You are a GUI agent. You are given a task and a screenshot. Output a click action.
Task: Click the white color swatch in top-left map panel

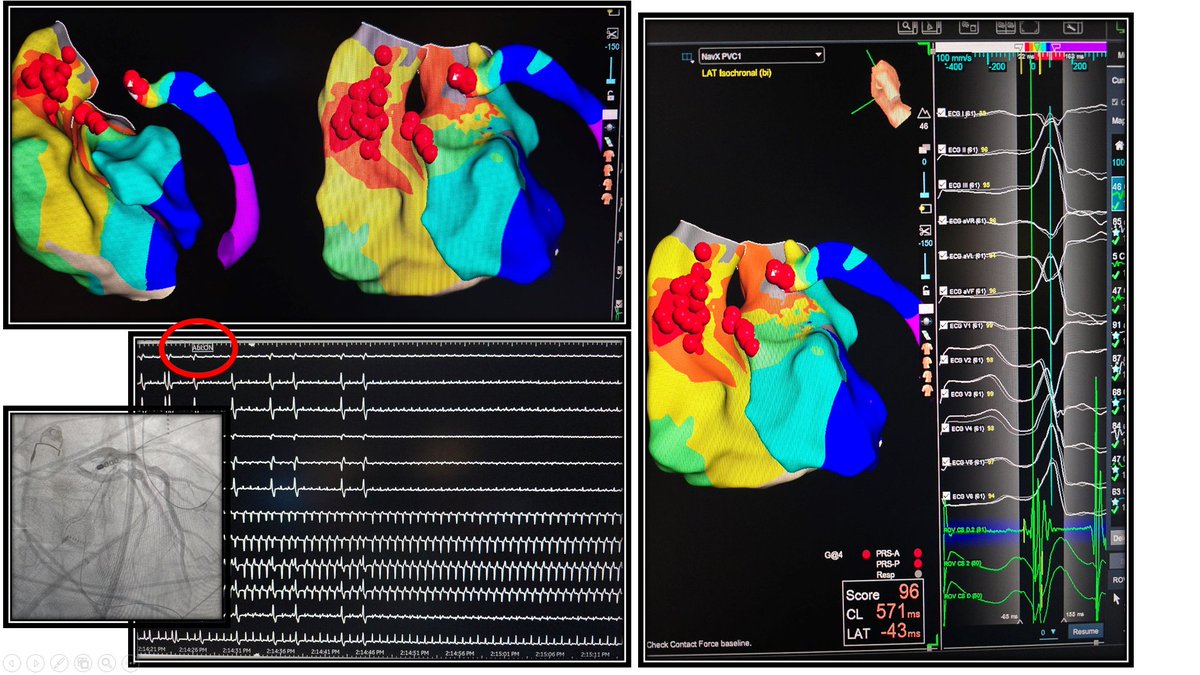pyautogui.click(x=610, y=114)
